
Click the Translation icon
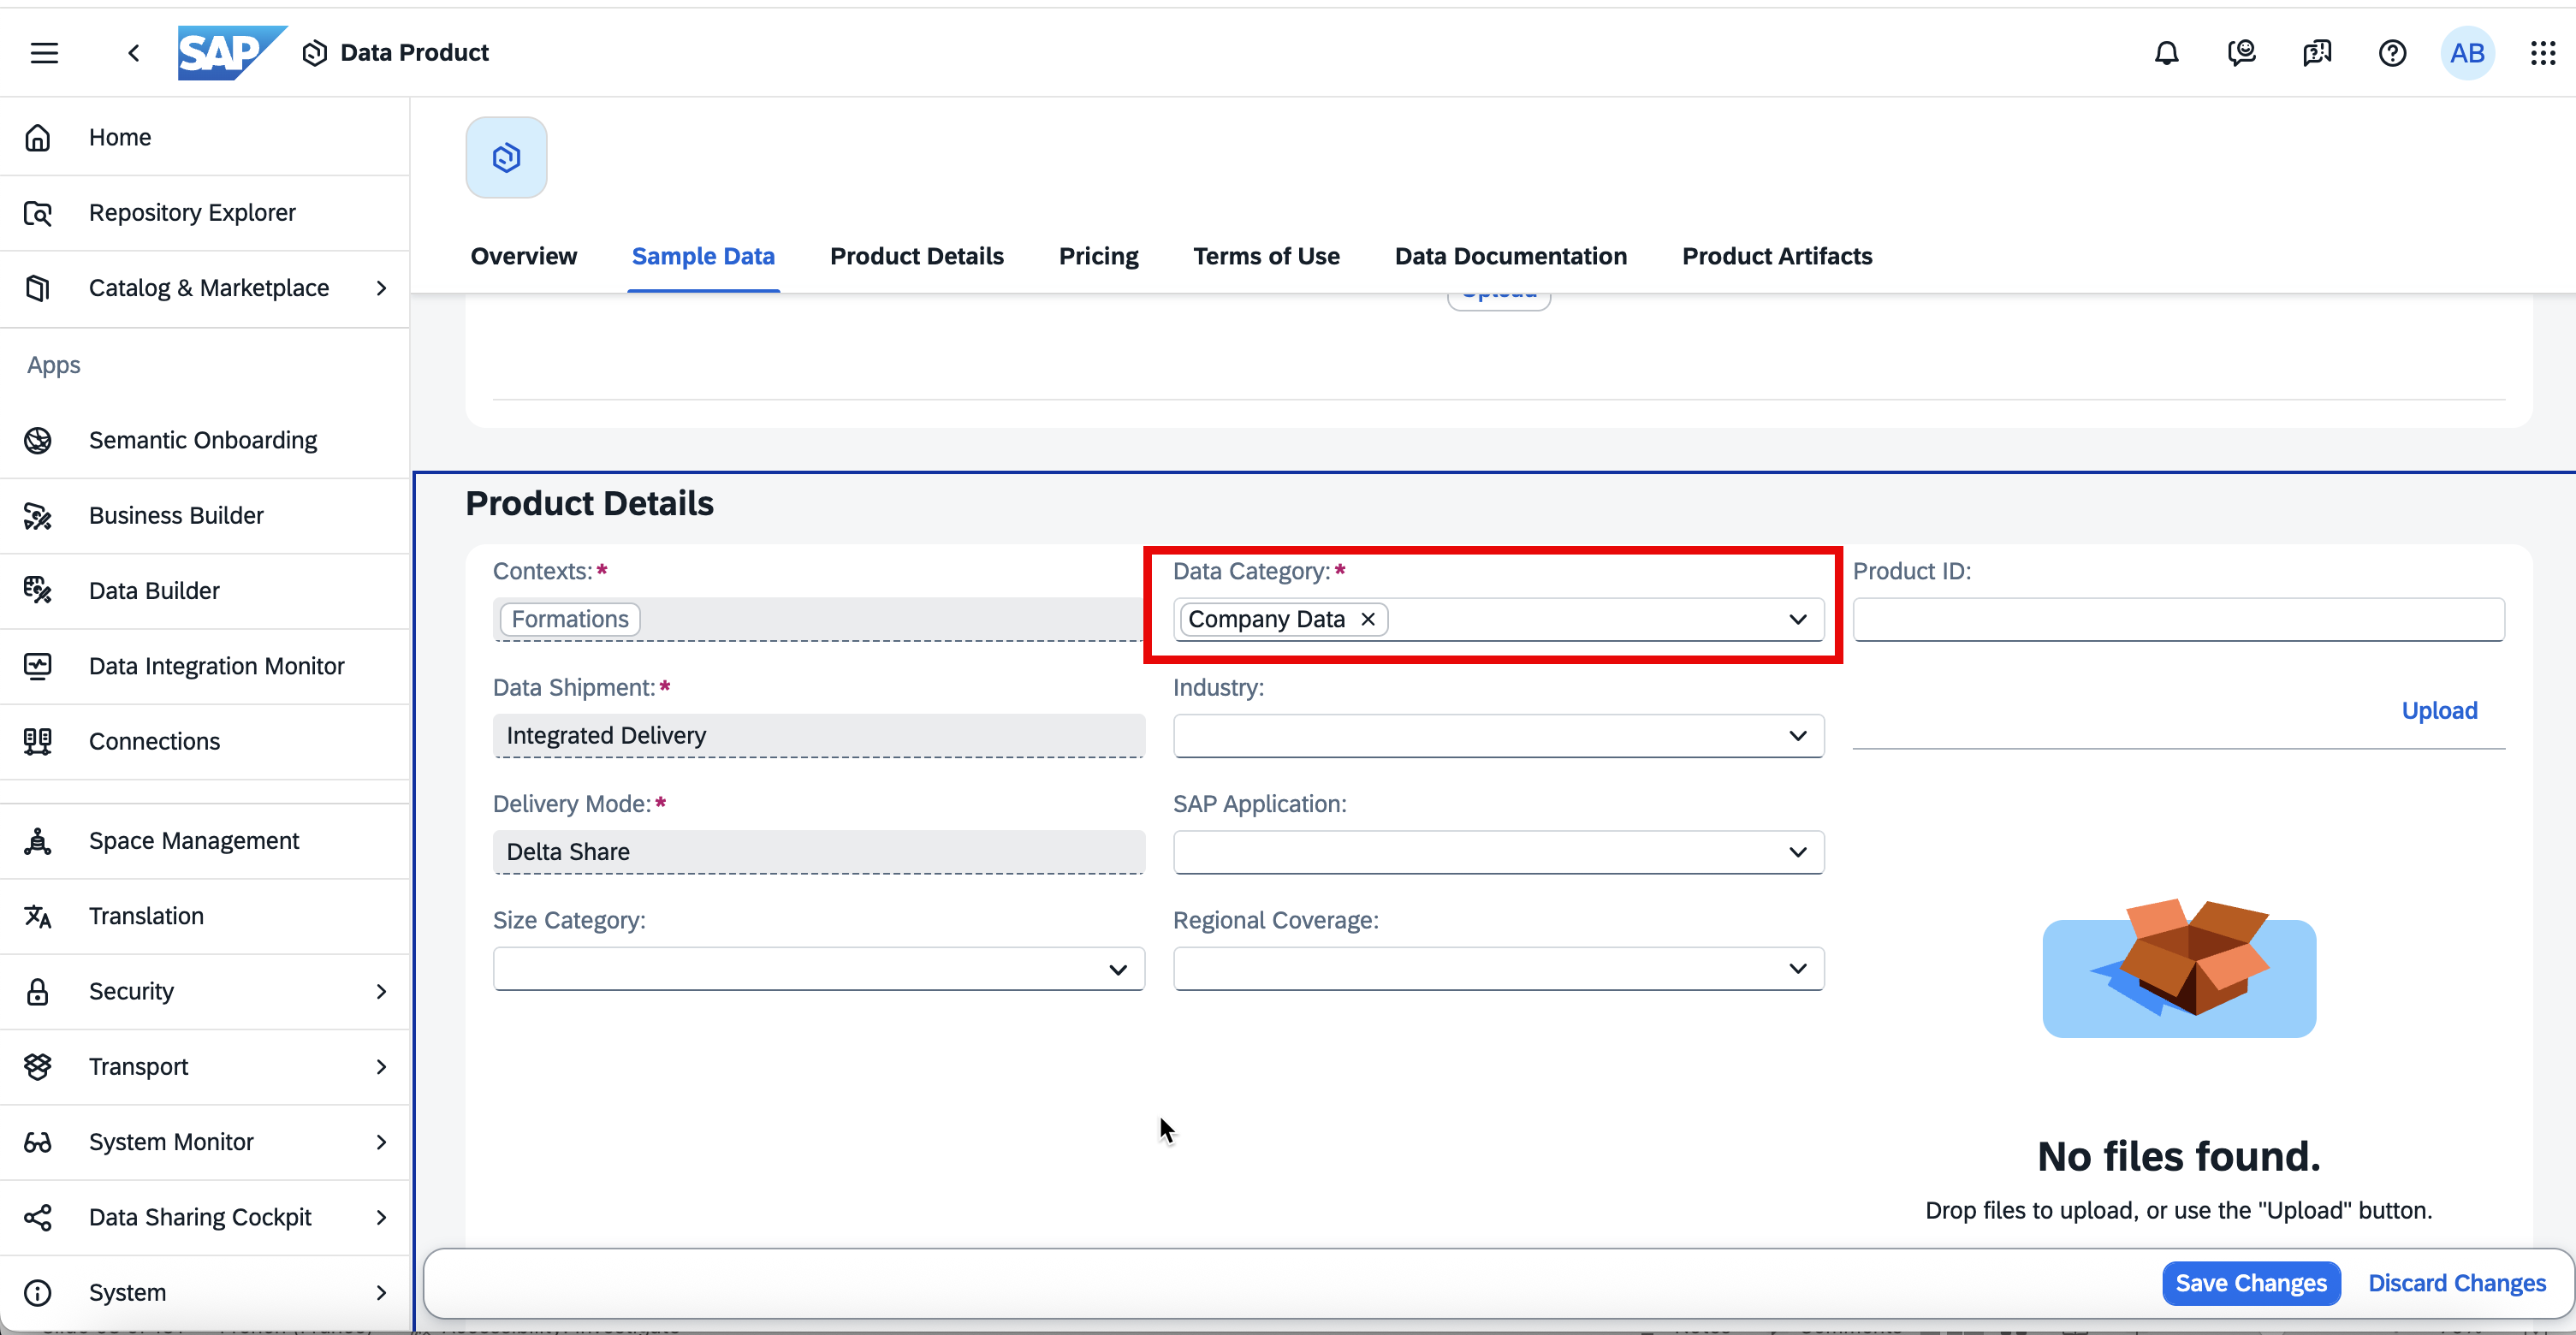[x=38, y=916]
